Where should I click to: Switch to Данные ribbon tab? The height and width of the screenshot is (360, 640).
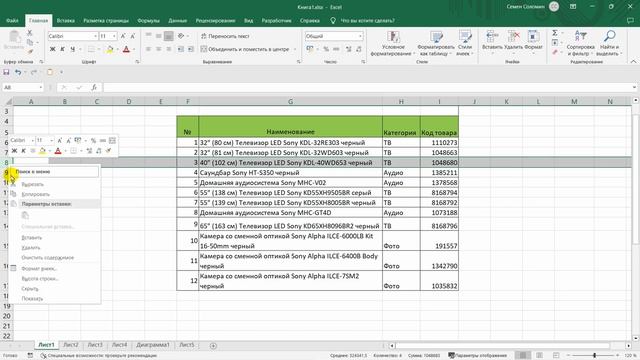point(178,20)
